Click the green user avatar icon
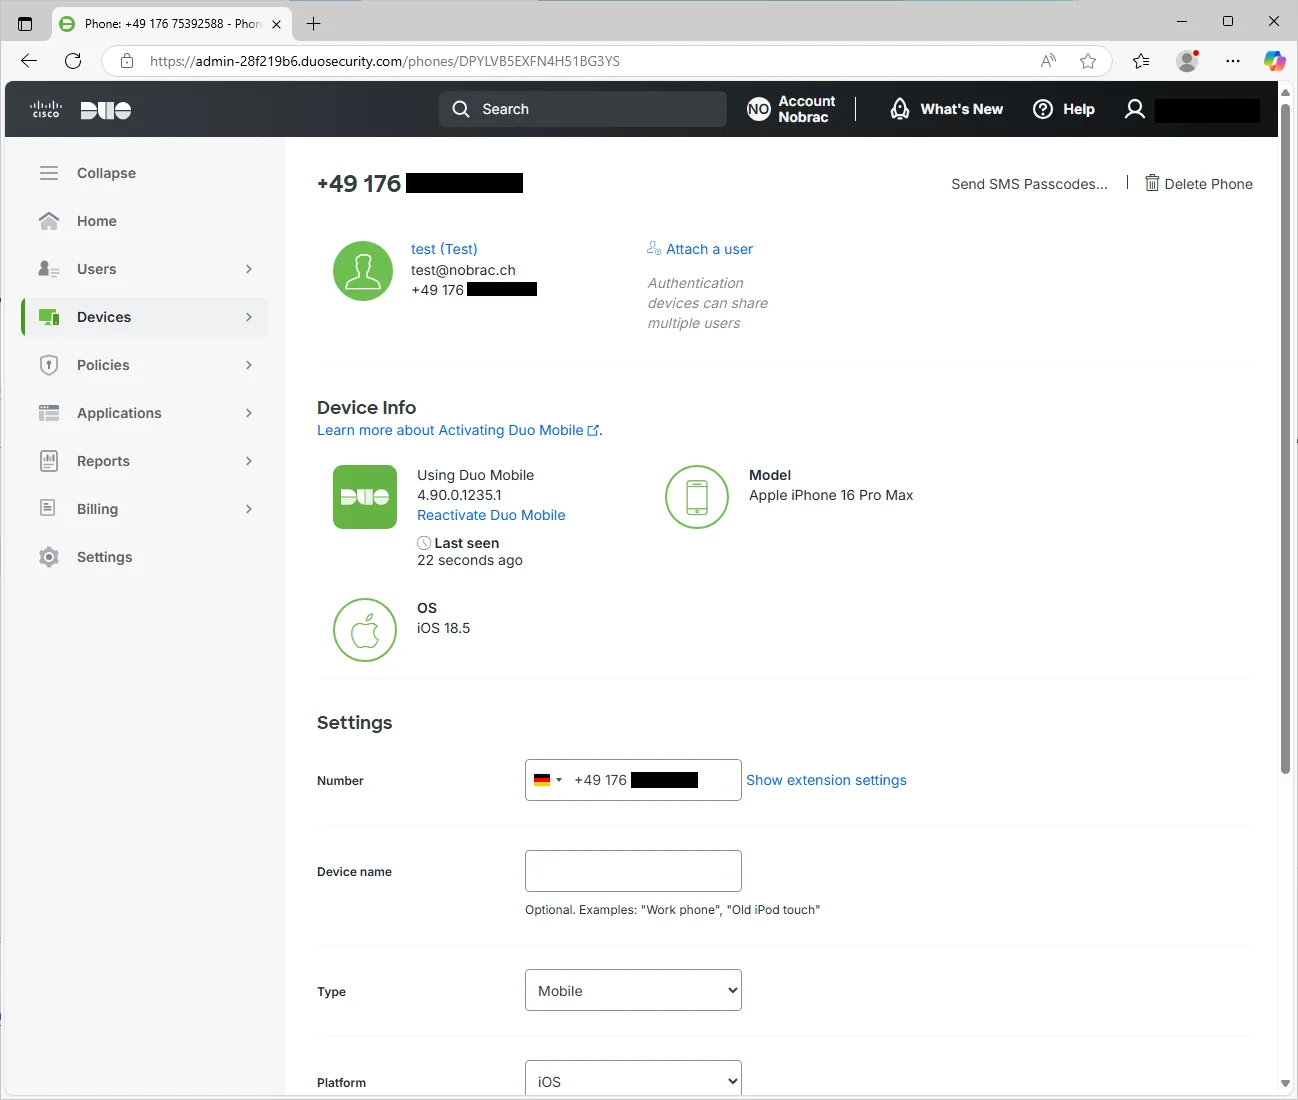 pyautogui.click(x=363, y=271)
